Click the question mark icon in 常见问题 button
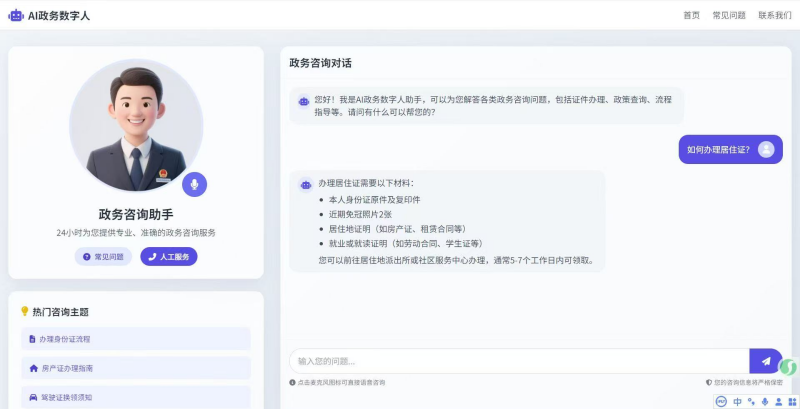 [x=86, y=257]
